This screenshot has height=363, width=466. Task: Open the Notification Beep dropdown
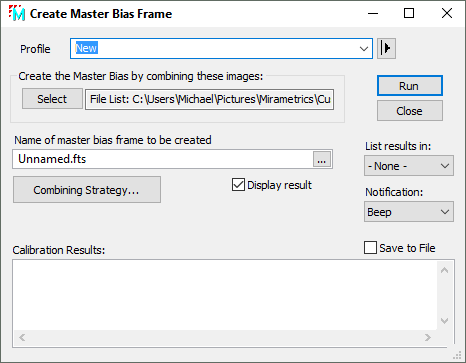coord(409,212)
